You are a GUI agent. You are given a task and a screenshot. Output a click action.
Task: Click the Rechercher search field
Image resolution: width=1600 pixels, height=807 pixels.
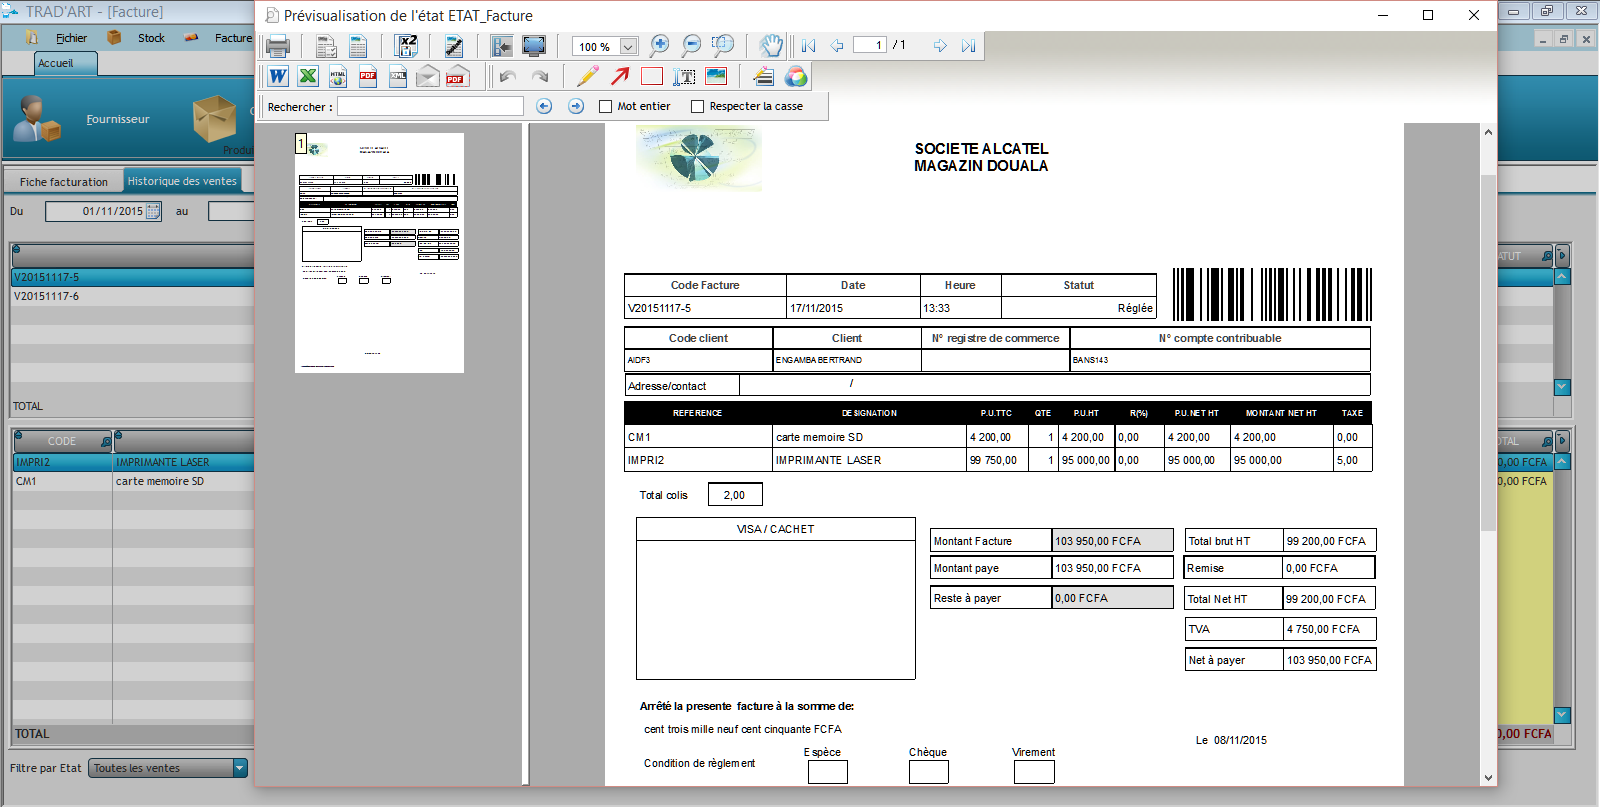tap(430, 106)
